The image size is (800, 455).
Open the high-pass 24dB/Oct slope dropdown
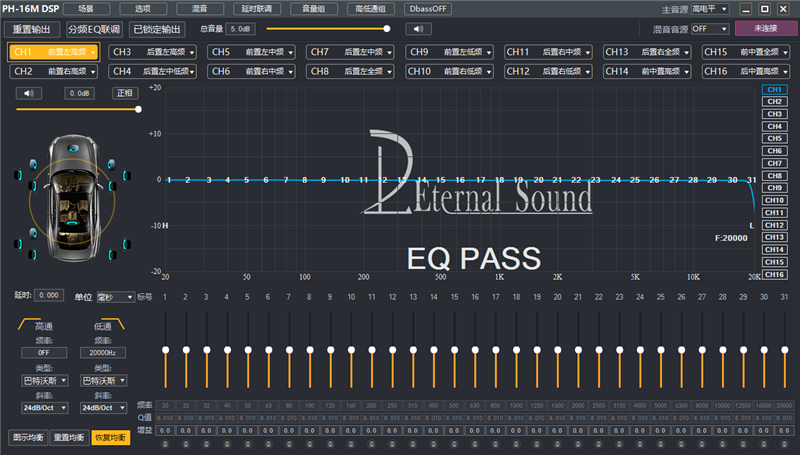[x=45, y=408]
